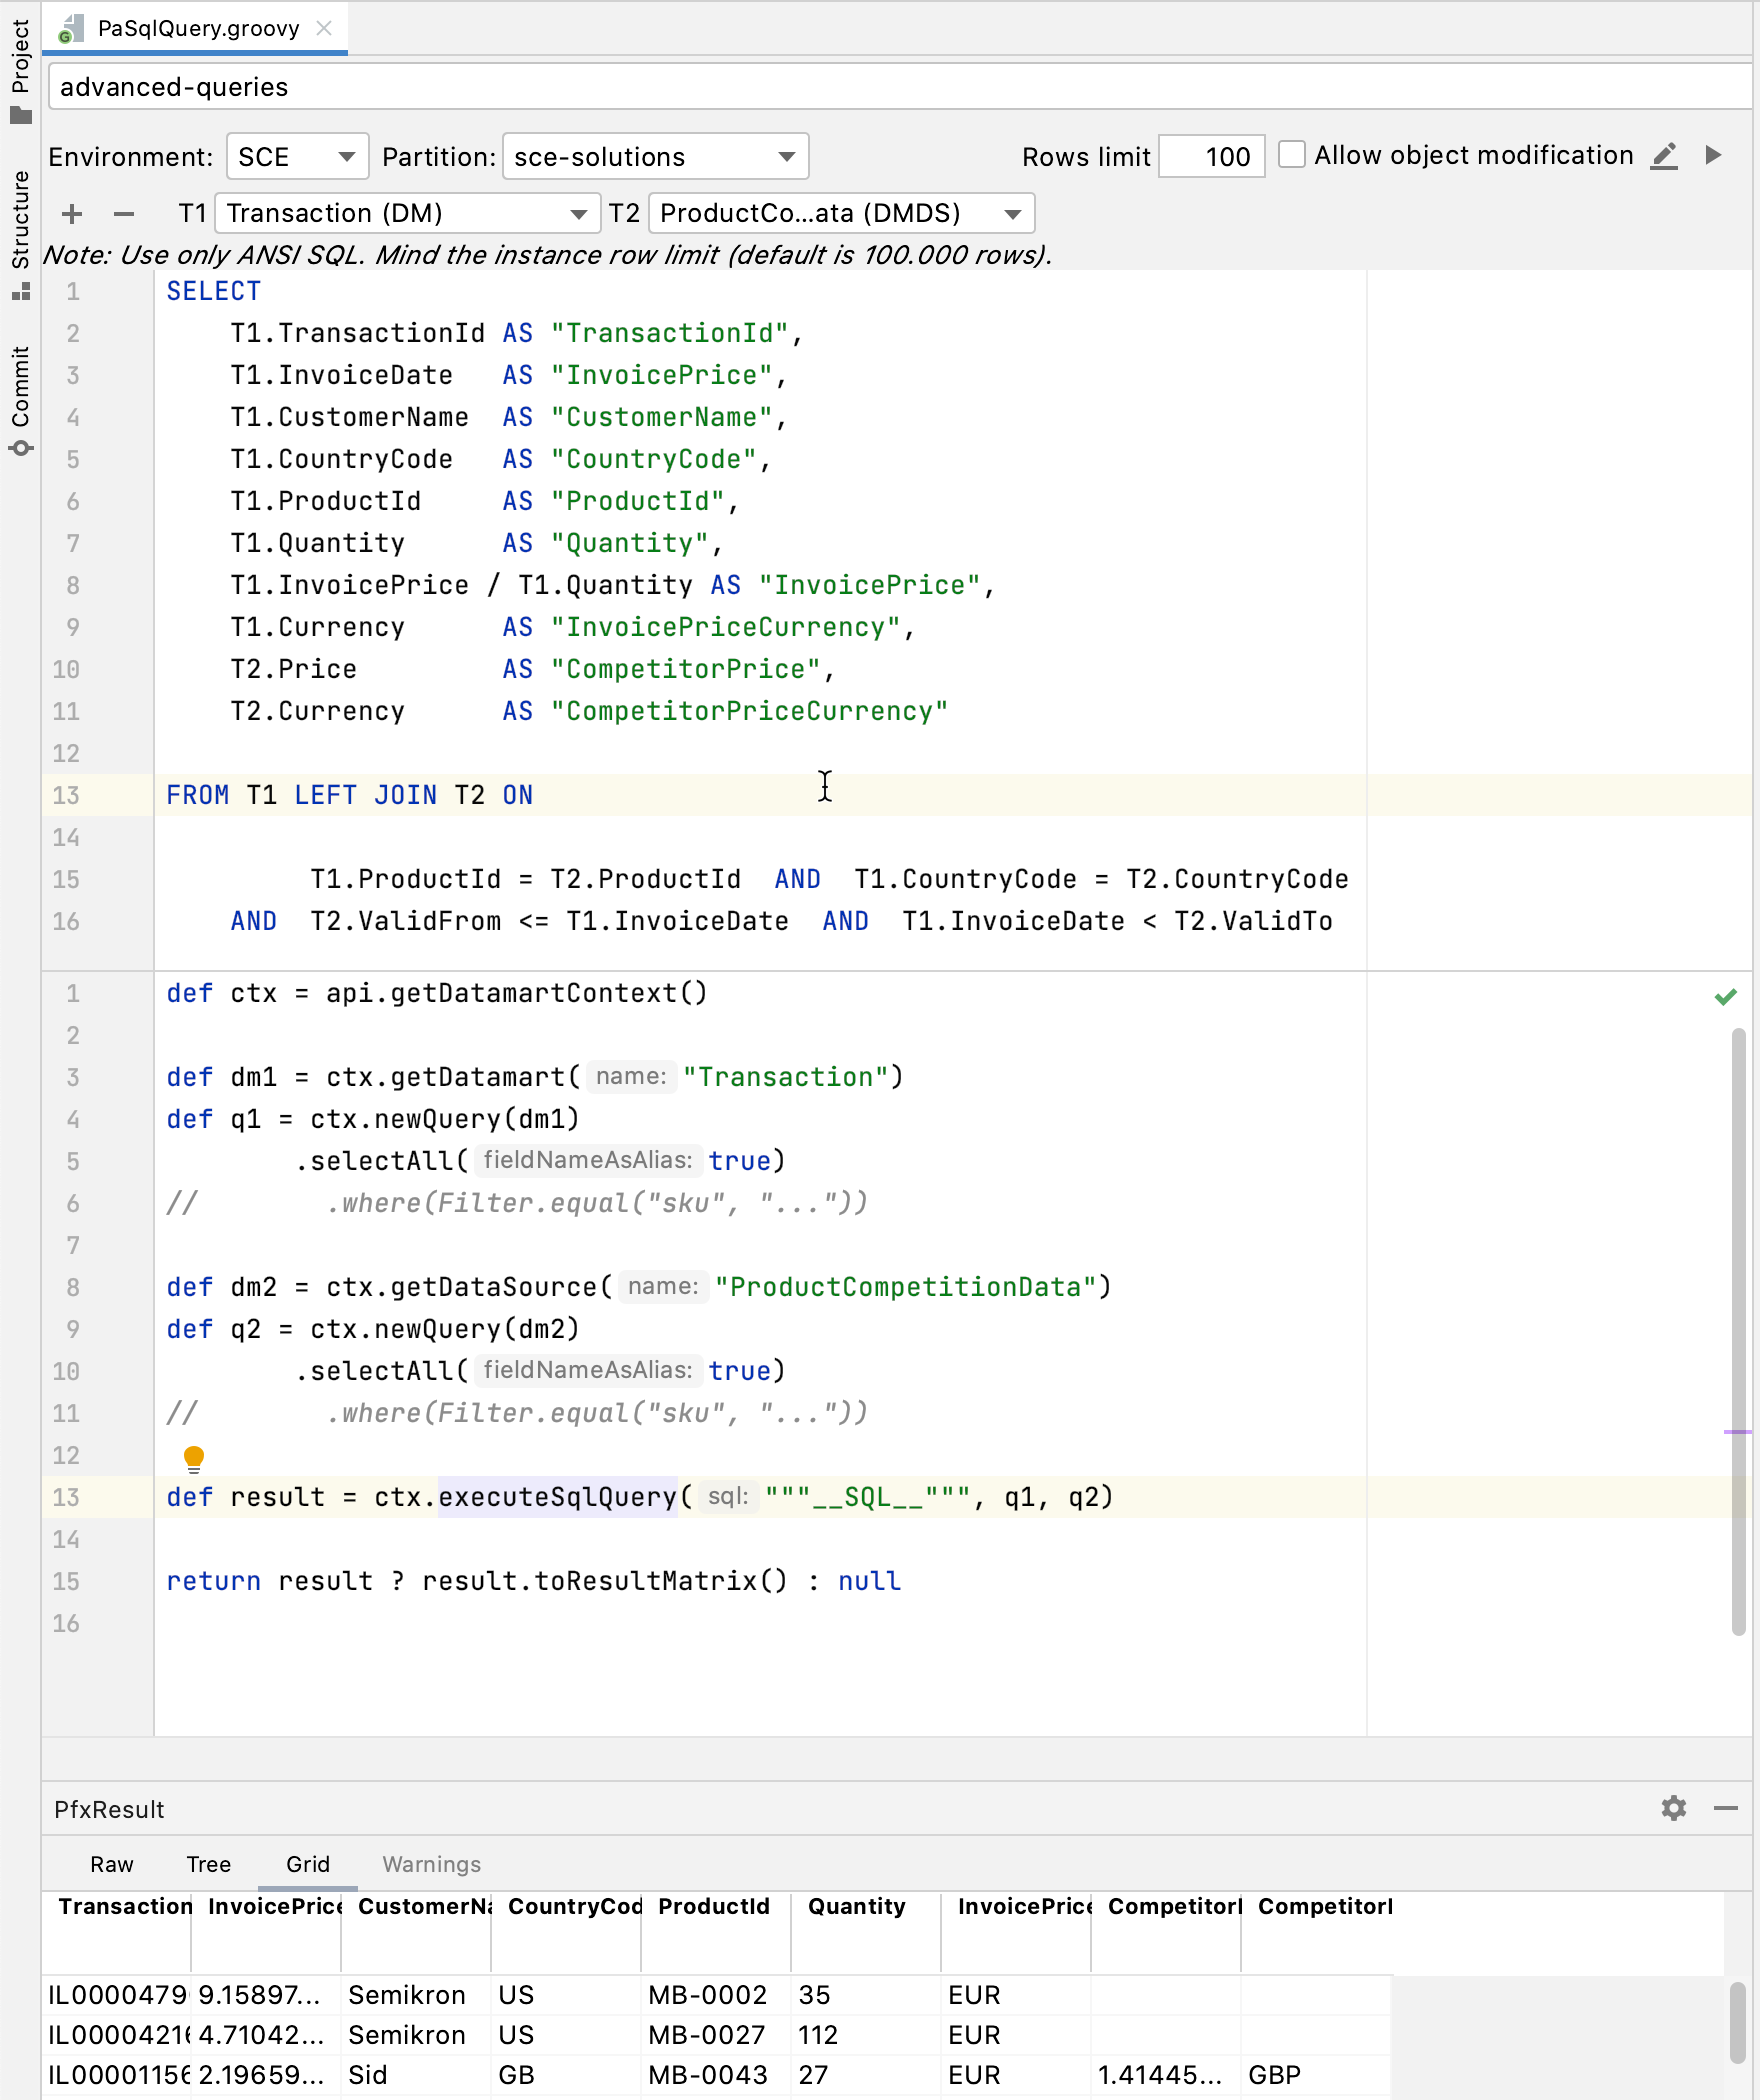The image size is (1760, 2100).
Task: Switch to the Raw result tab
Action: tap(112, 1864)
